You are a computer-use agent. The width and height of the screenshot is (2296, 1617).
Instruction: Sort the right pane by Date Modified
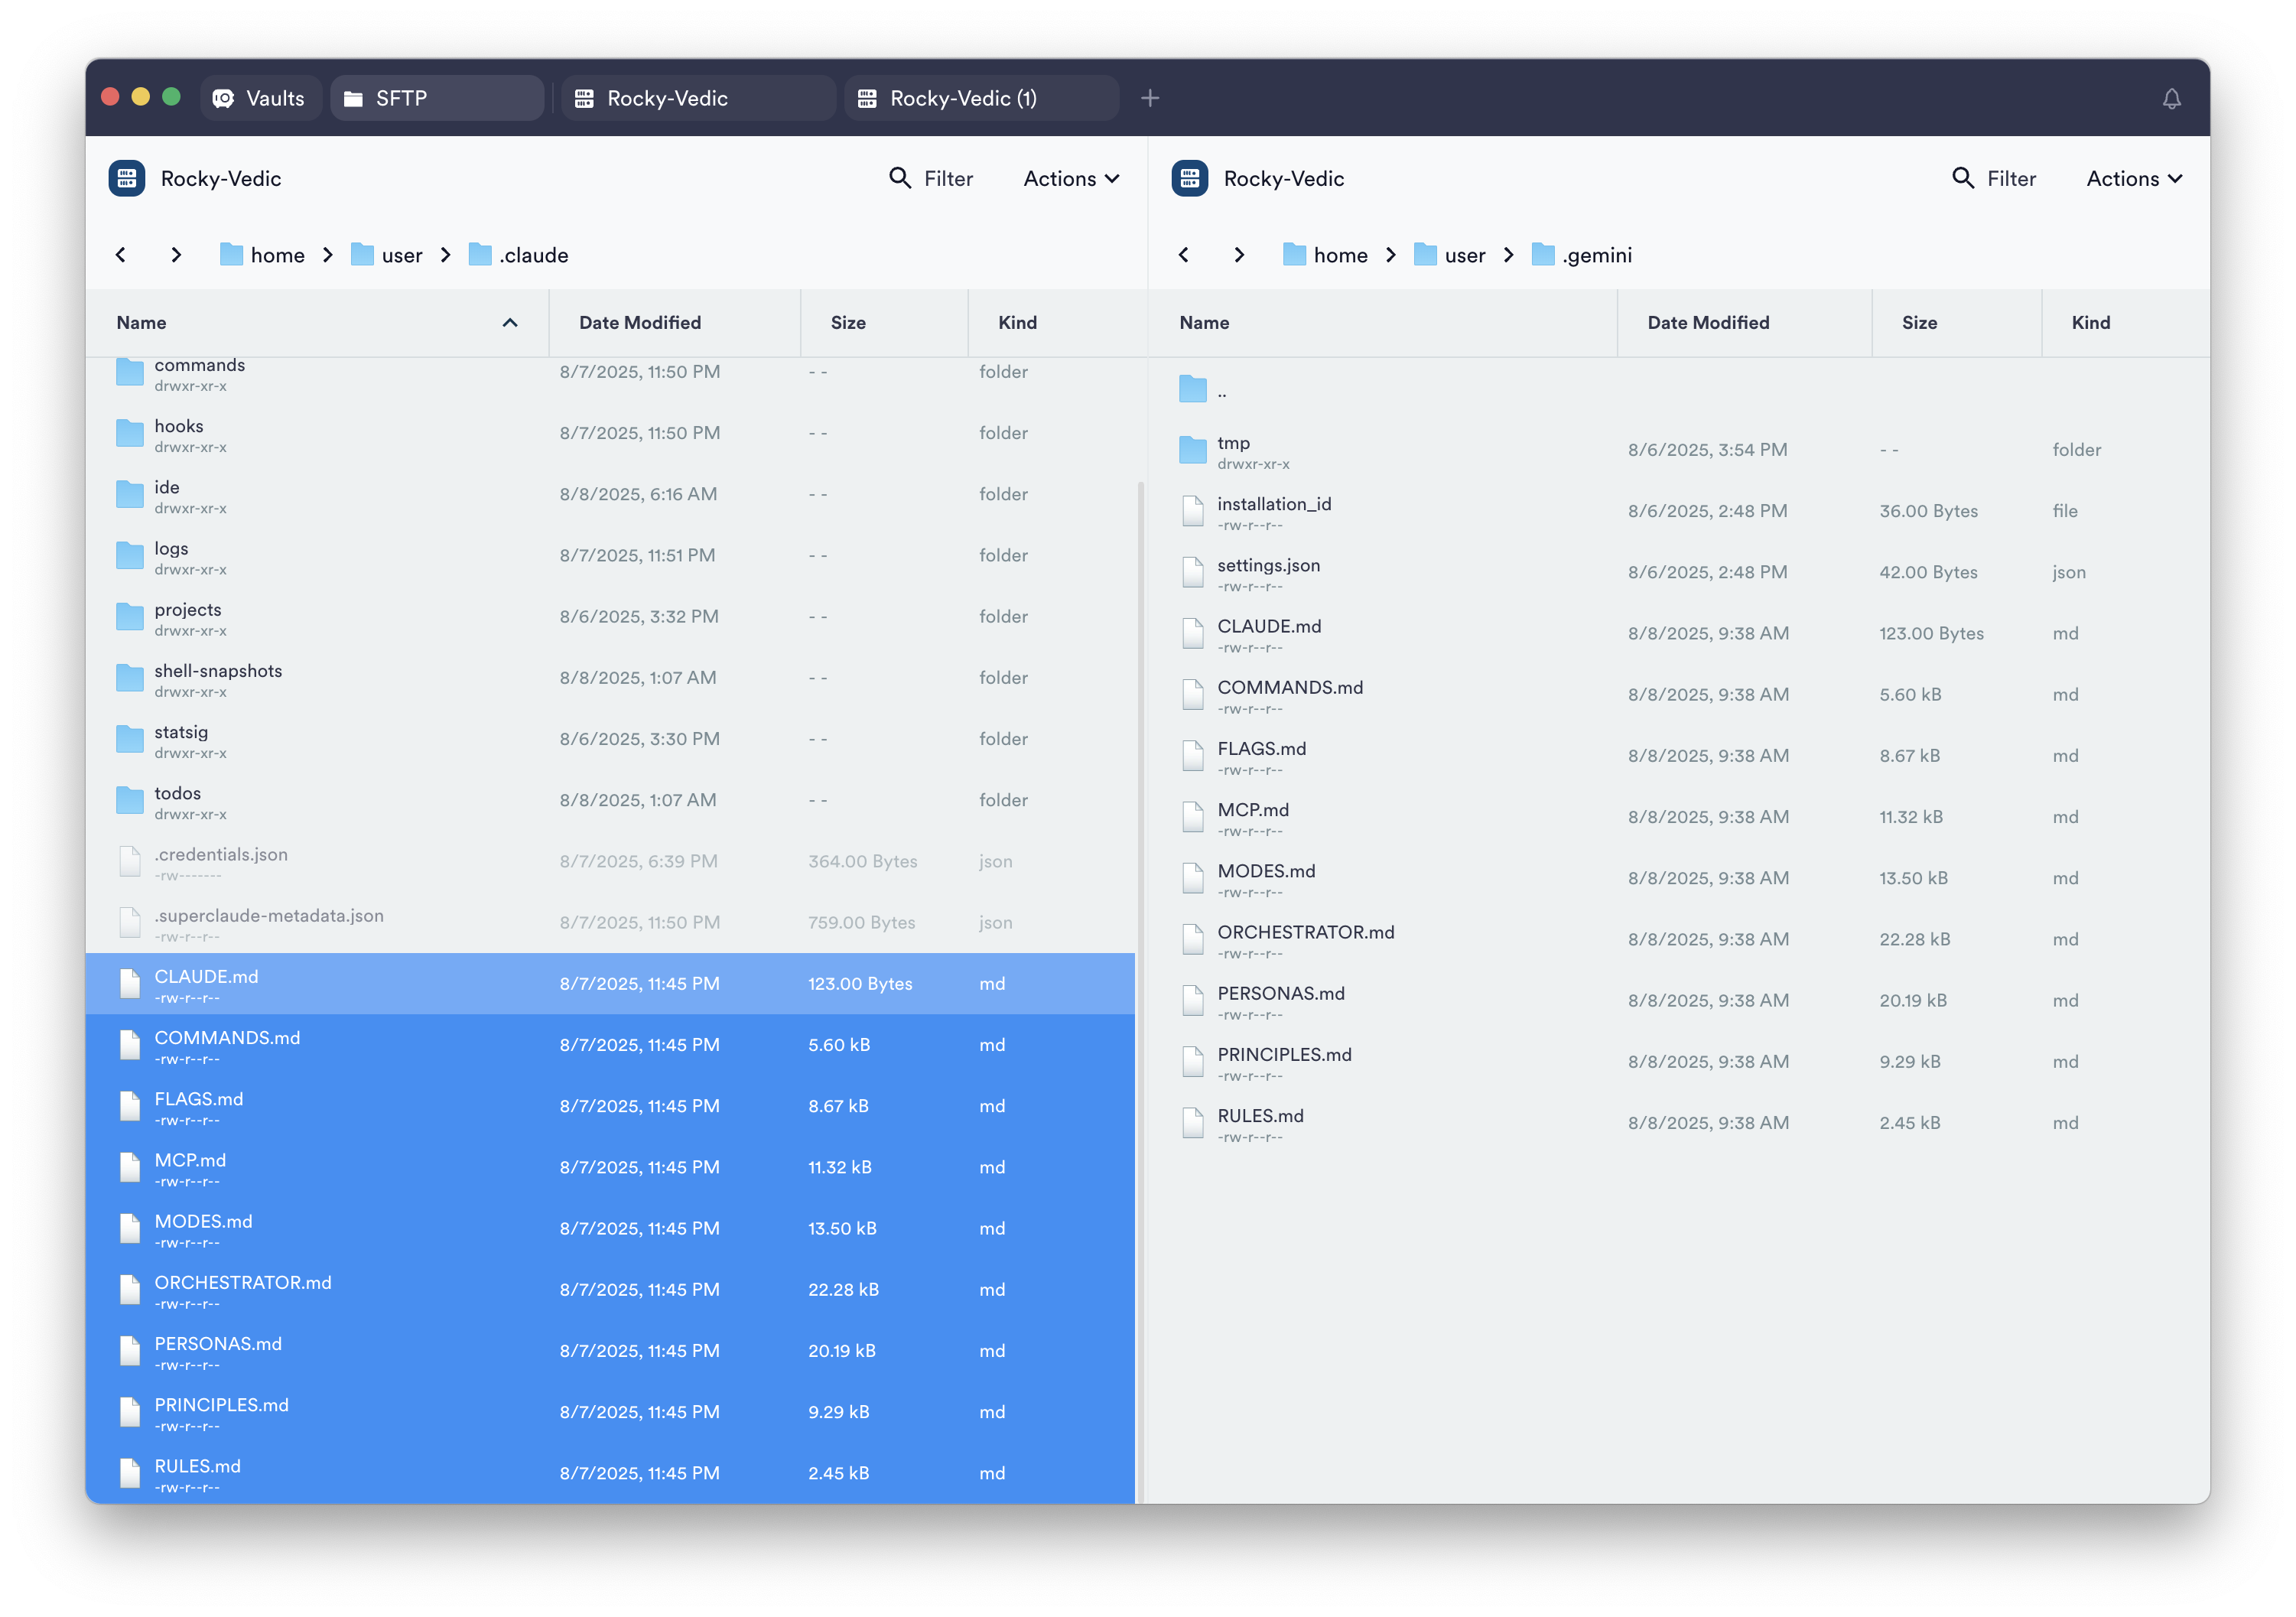click(x=1708, y=323)
